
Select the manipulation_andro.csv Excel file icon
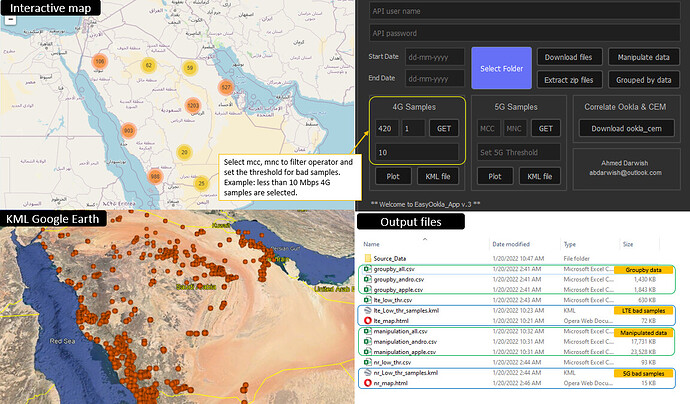click(x=368, y=342)
